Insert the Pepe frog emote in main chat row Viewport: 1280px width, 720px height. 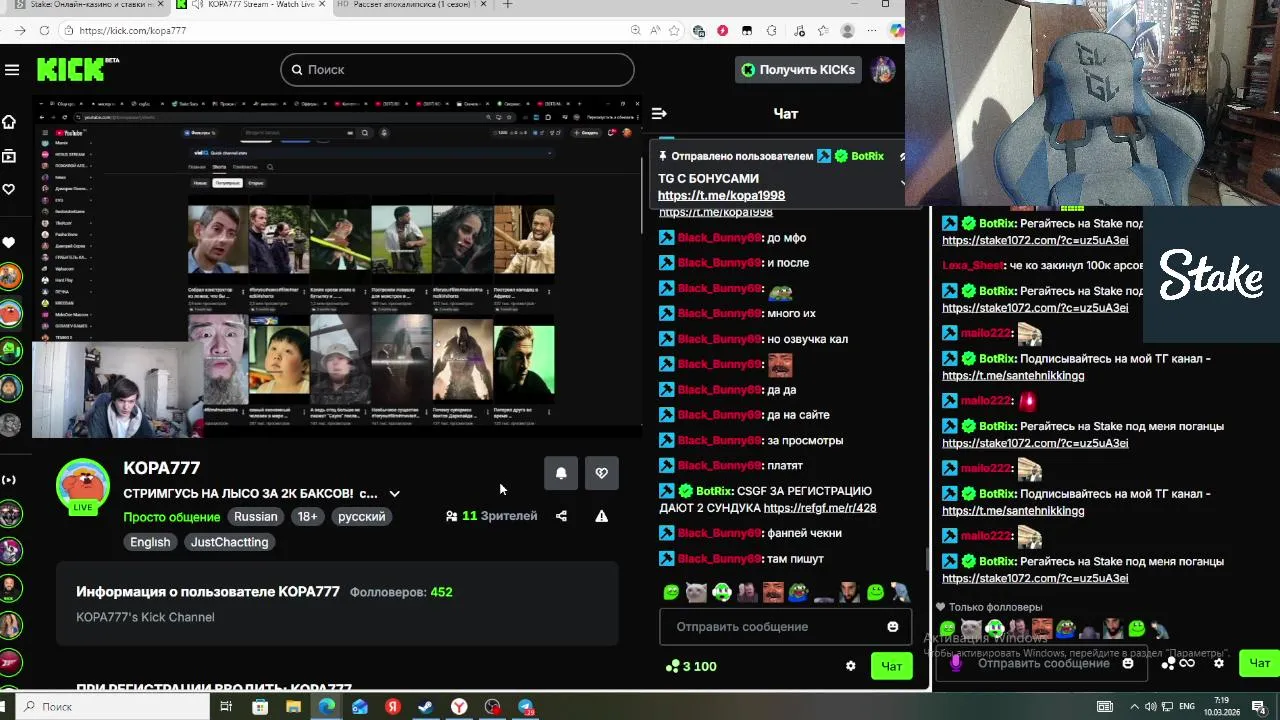798,592
